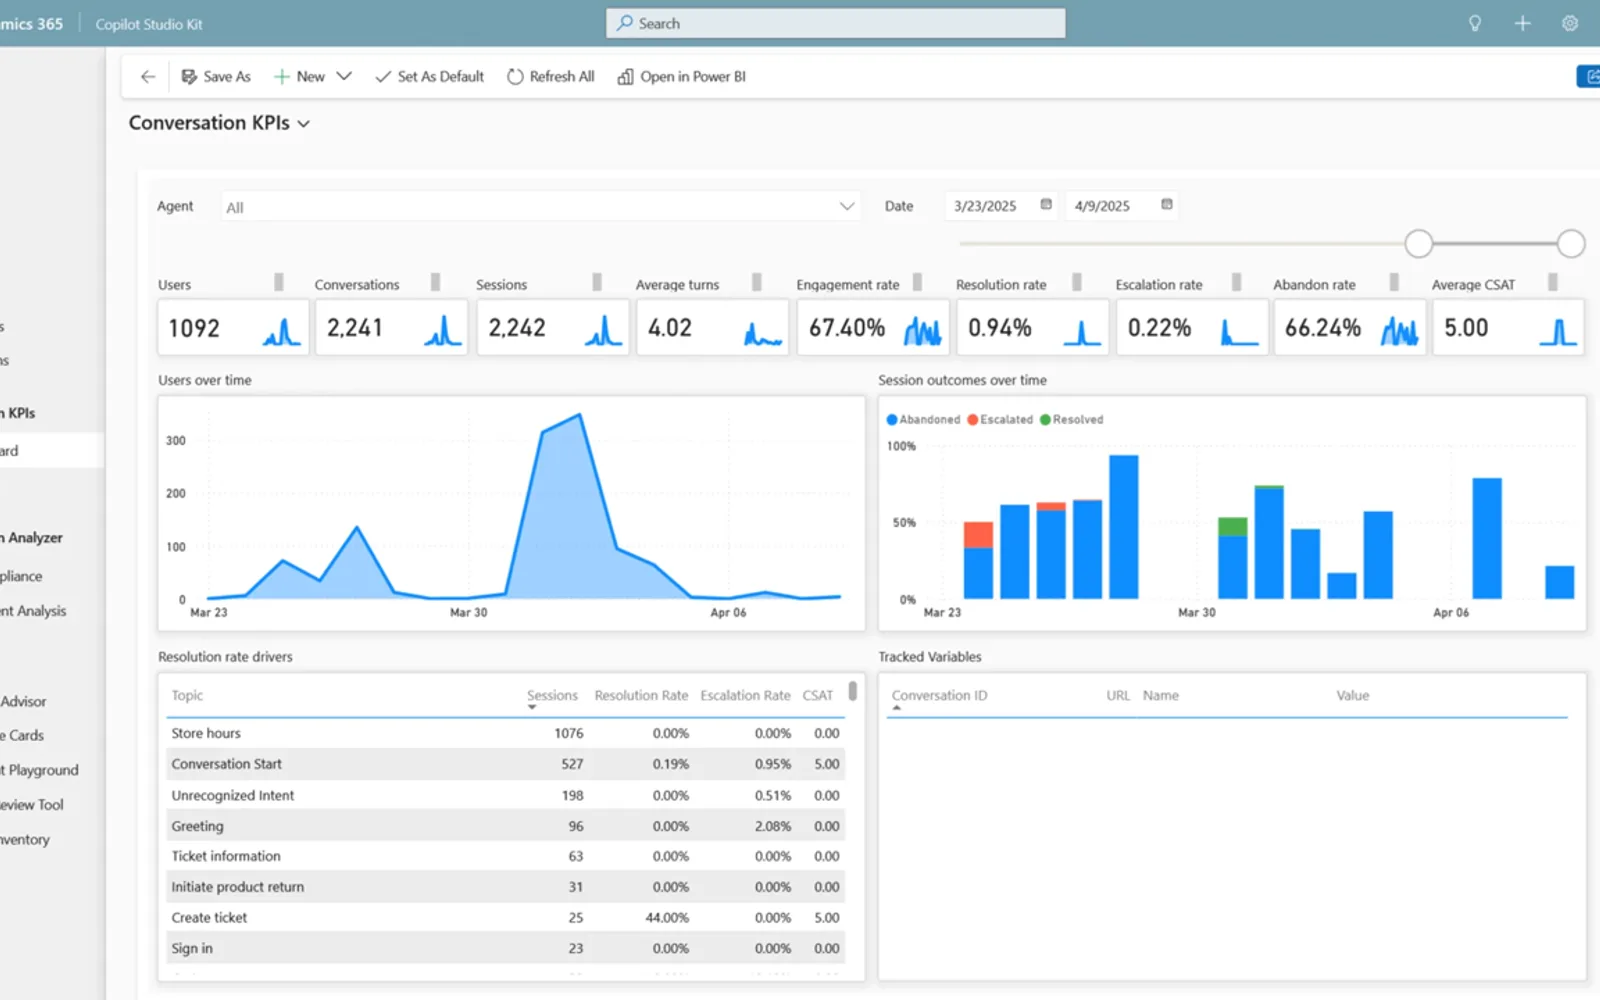Click the plus icon in header
The height and width of the screenshot is (1000, 1600).
(x=1522, y=23)
